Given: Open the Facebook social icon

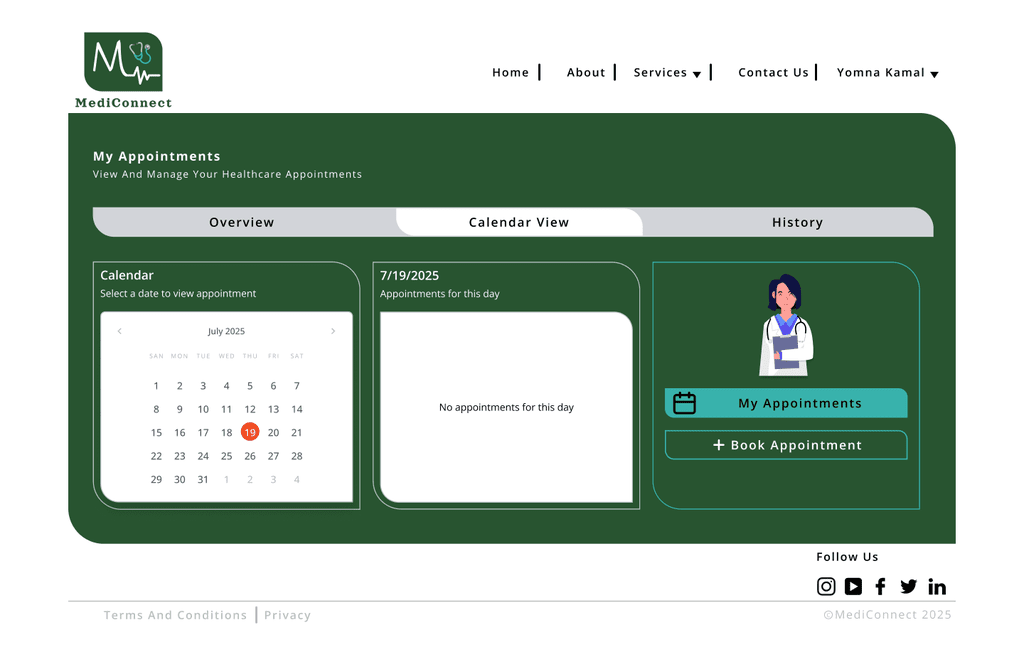Looking at the screenshot, I should [x=880, y=586].
